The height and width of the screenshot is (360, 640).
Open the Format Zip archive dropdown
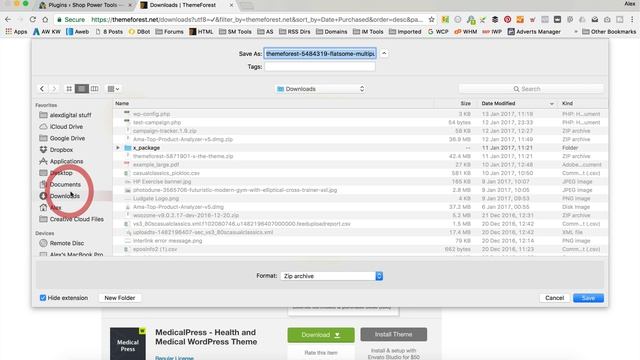pyautogui.click(x=331, y=276)
